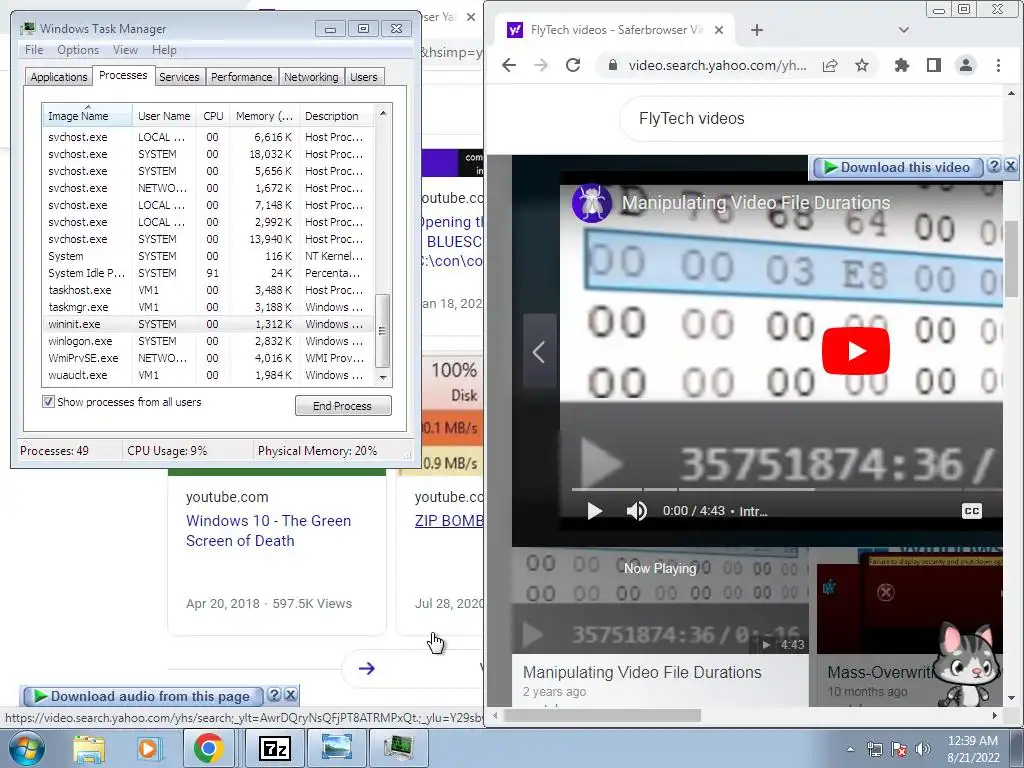Image resolution: width=1024 pixels, height=768 pixels.
Task: Mute the video with speaker icon
Action: 636,511
